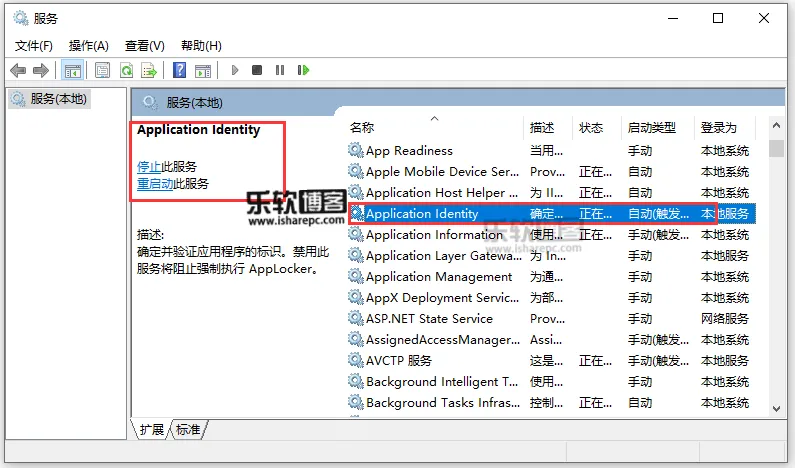The height and width of the screenshot is (468, 795).
Task: Open the 操作(A) menu
Action: 89,46
